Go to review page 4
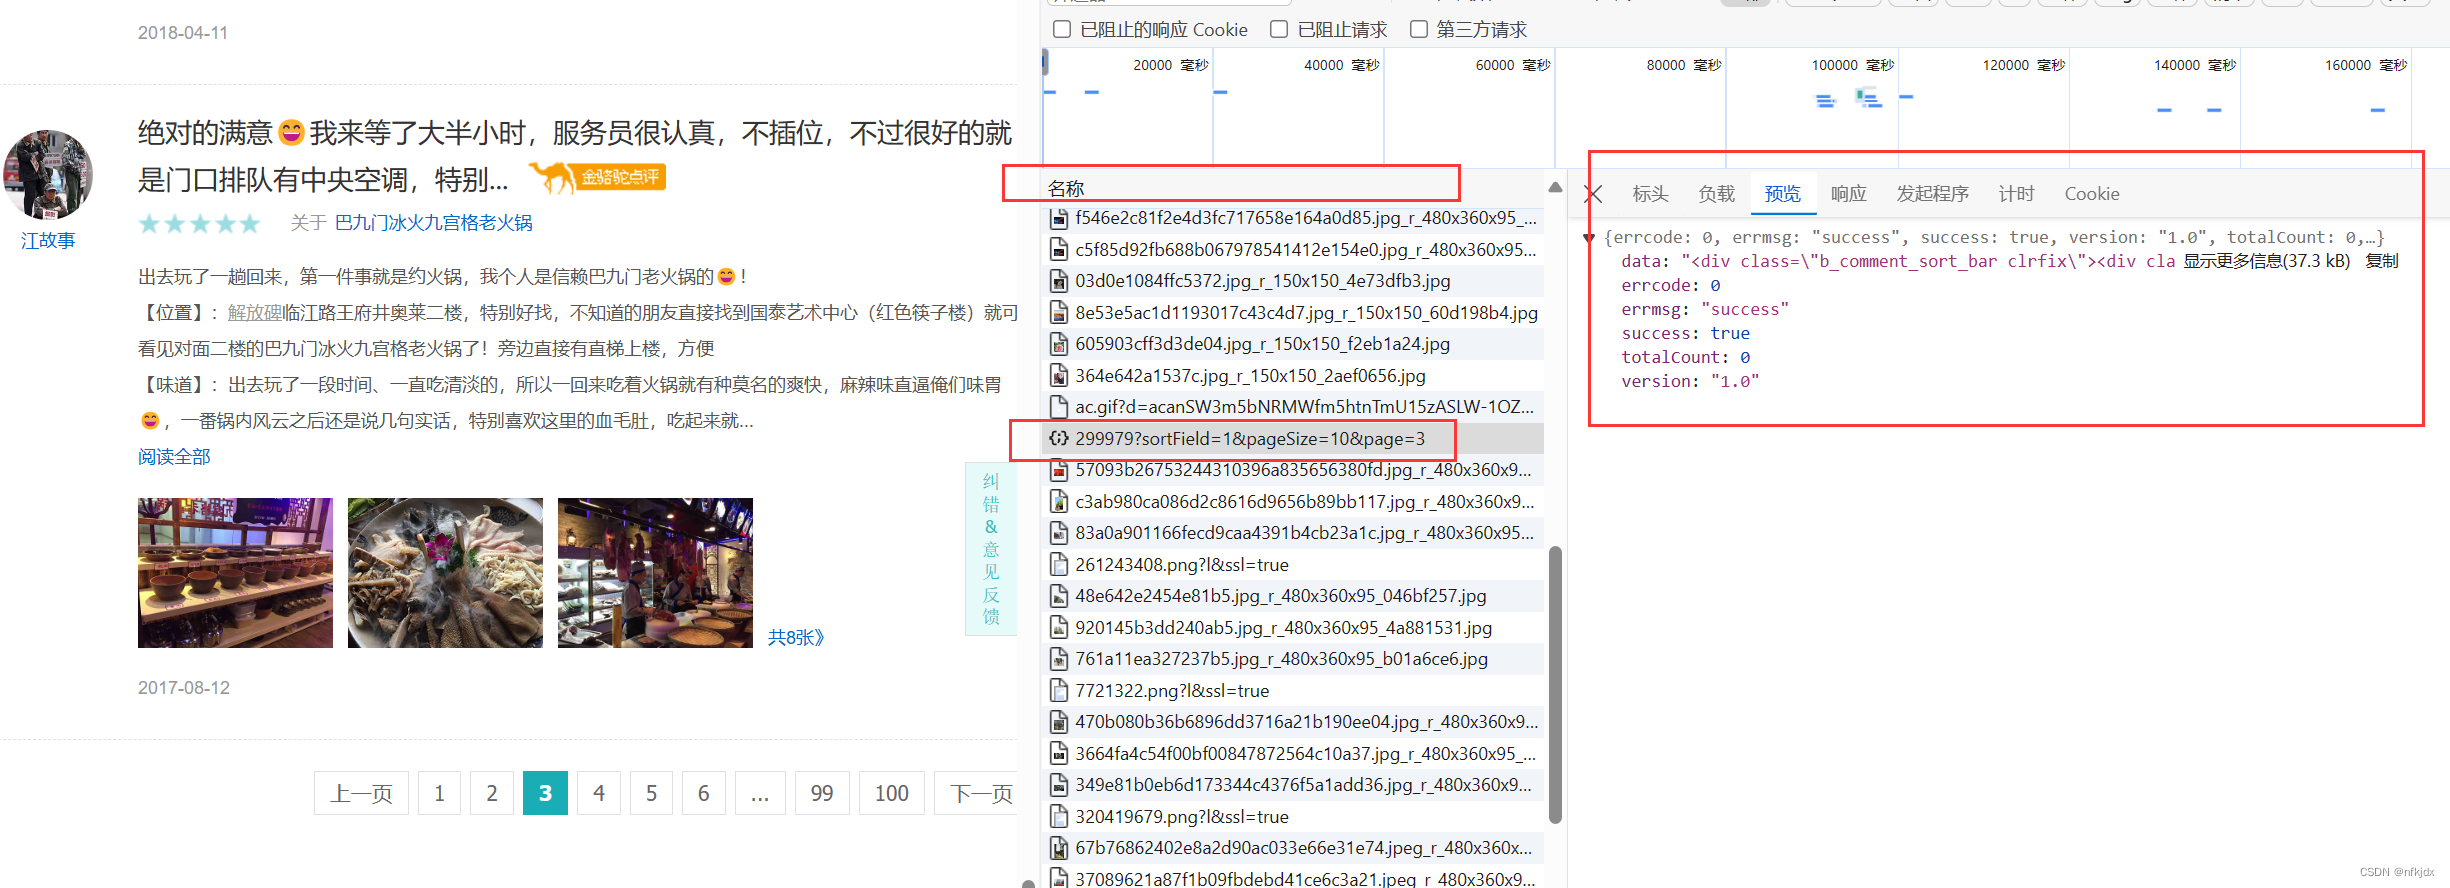 [x=599, y=793]
